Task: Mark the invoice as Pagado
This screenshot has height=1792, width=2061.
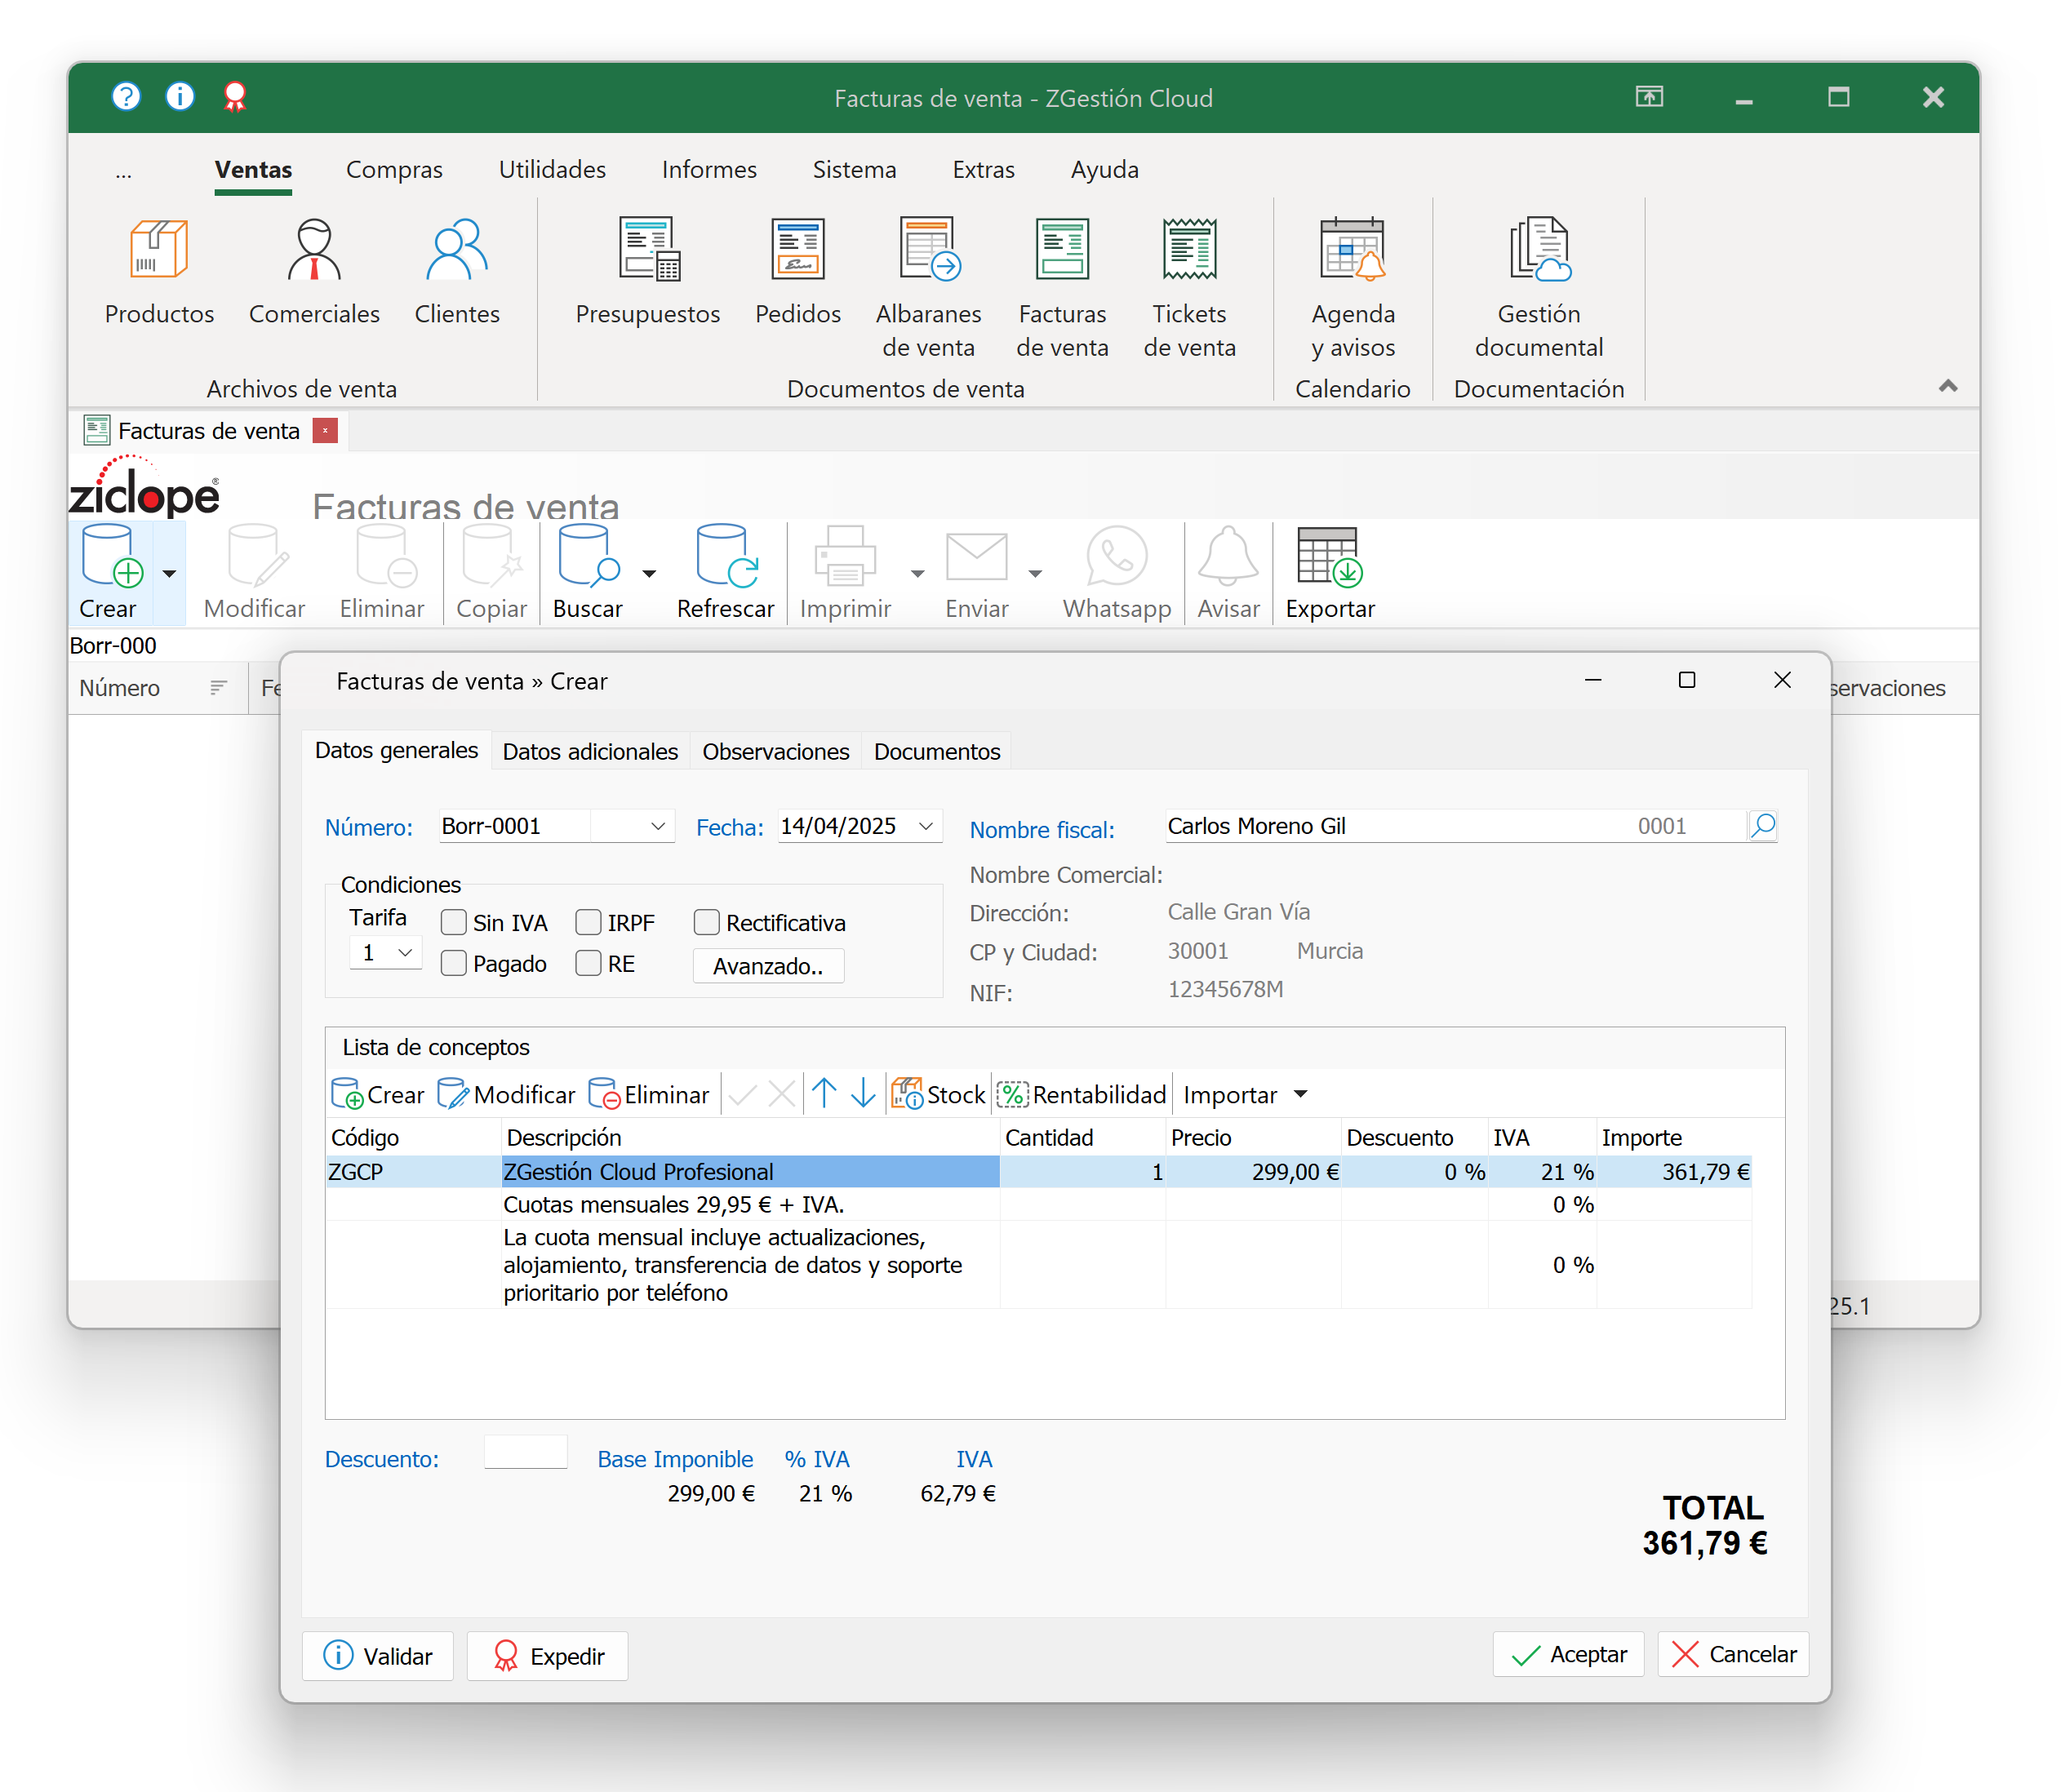Action: tap(454, 962)
